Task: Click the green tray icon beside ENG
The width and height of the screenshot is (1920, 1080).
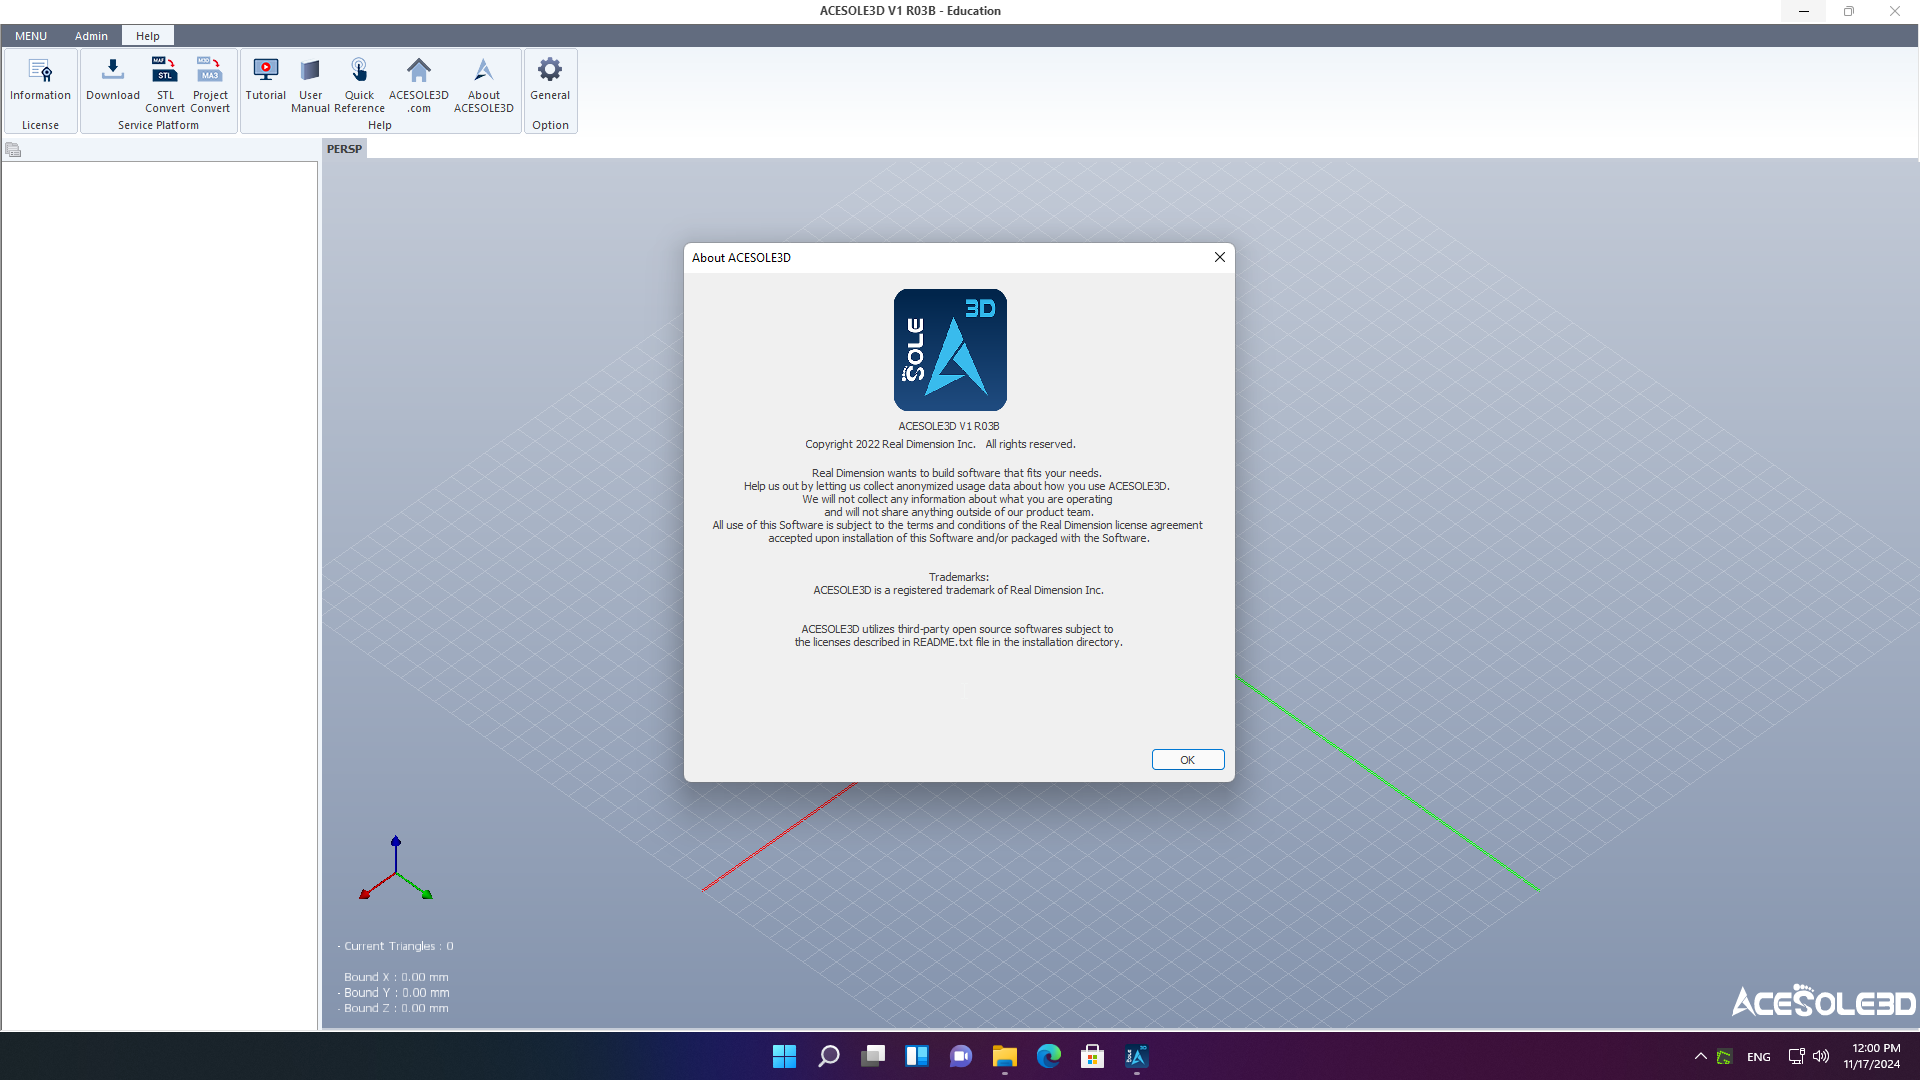Action: coord(1725,1057)
